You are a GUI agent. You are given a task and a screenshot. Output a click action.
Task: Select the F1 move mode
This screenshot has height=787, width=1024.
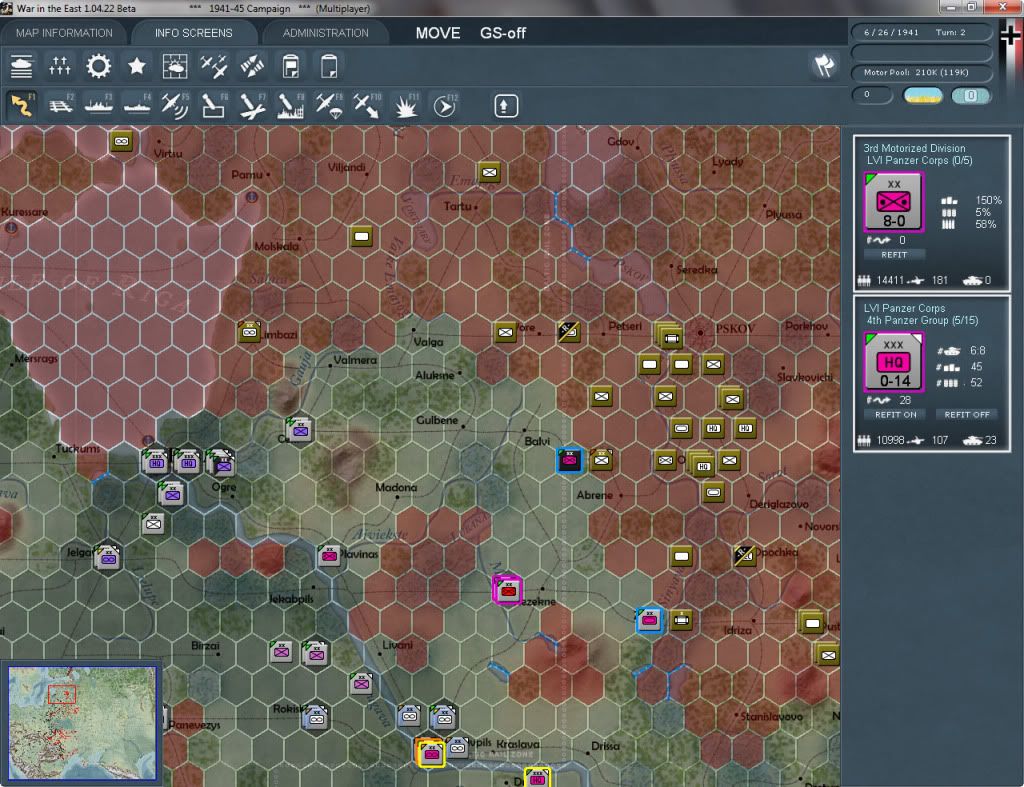tap(22, 106)
